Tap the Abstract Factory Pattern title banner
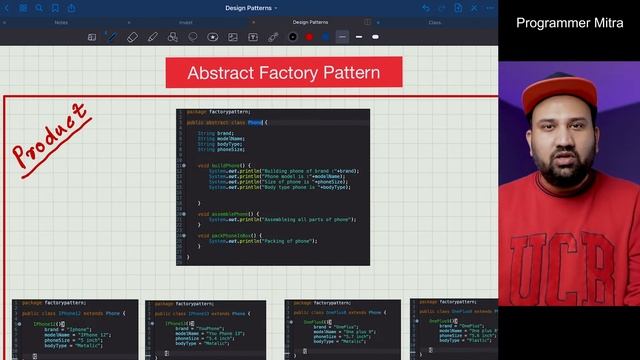This screenshot has height=360, width=640. [x=284, y=73]
